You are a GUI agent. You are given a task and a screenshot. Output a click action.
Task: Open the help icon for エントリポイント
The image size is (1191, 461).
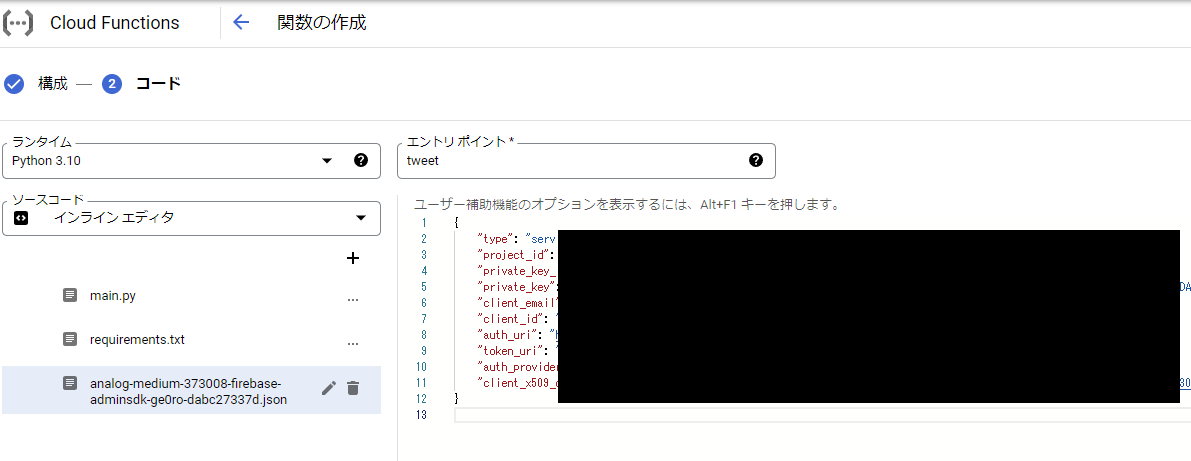[x=756, y=160]
